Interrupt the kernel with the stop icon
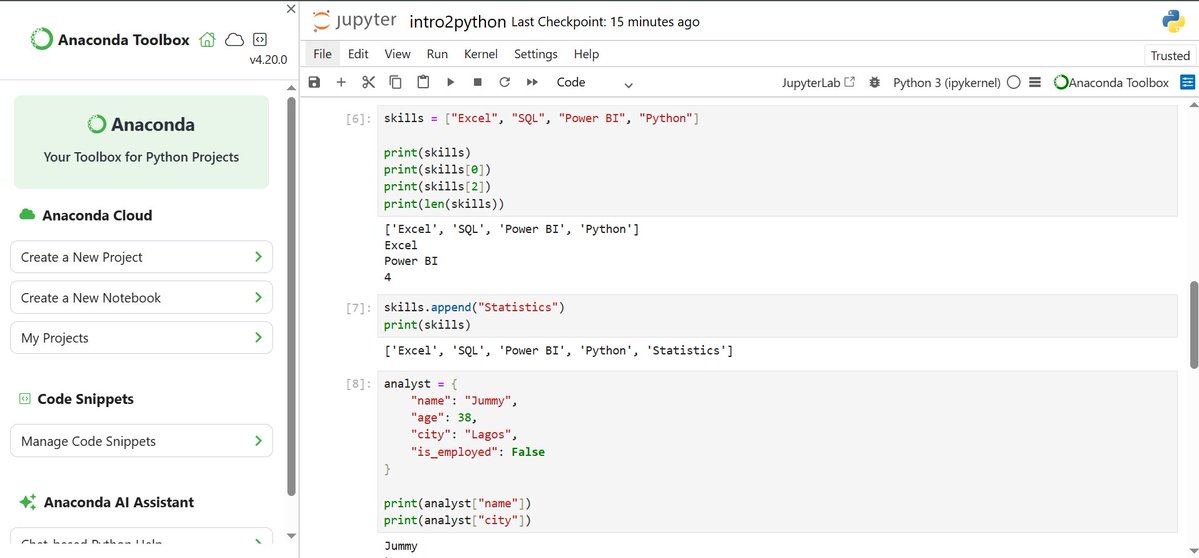Image resolution: width=1199 pixels, height=558 pixels. click(x=478, y=83)
